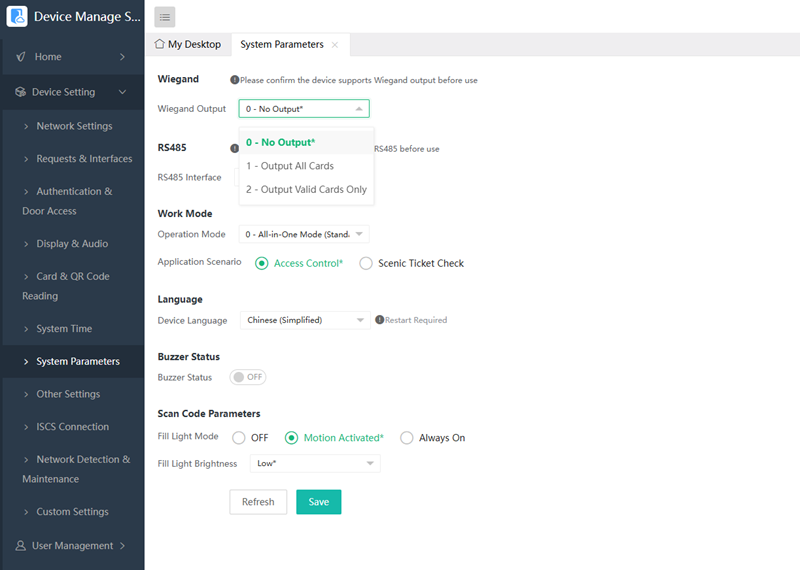Switch to the My Desktop tab
800x570 pixels.
(x=188, y=44)
